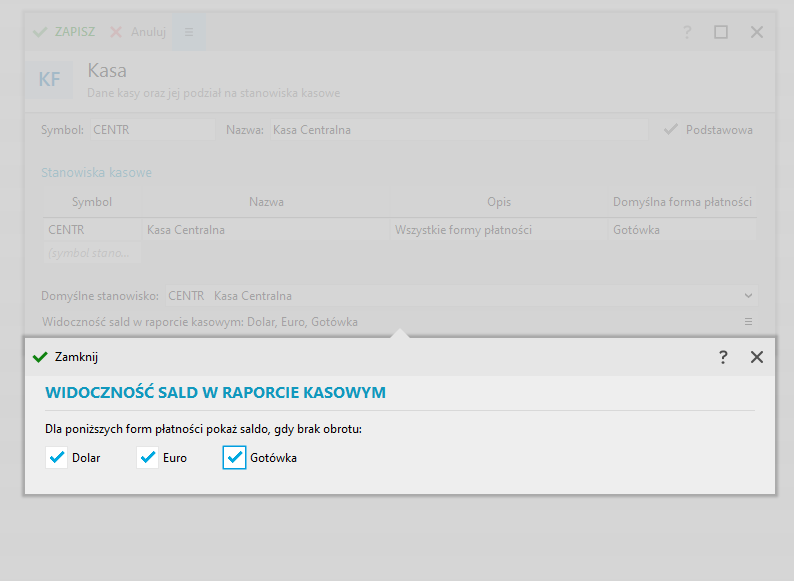Click the Opis column header
Screen dimensions: 794x581
click(499, 202)
